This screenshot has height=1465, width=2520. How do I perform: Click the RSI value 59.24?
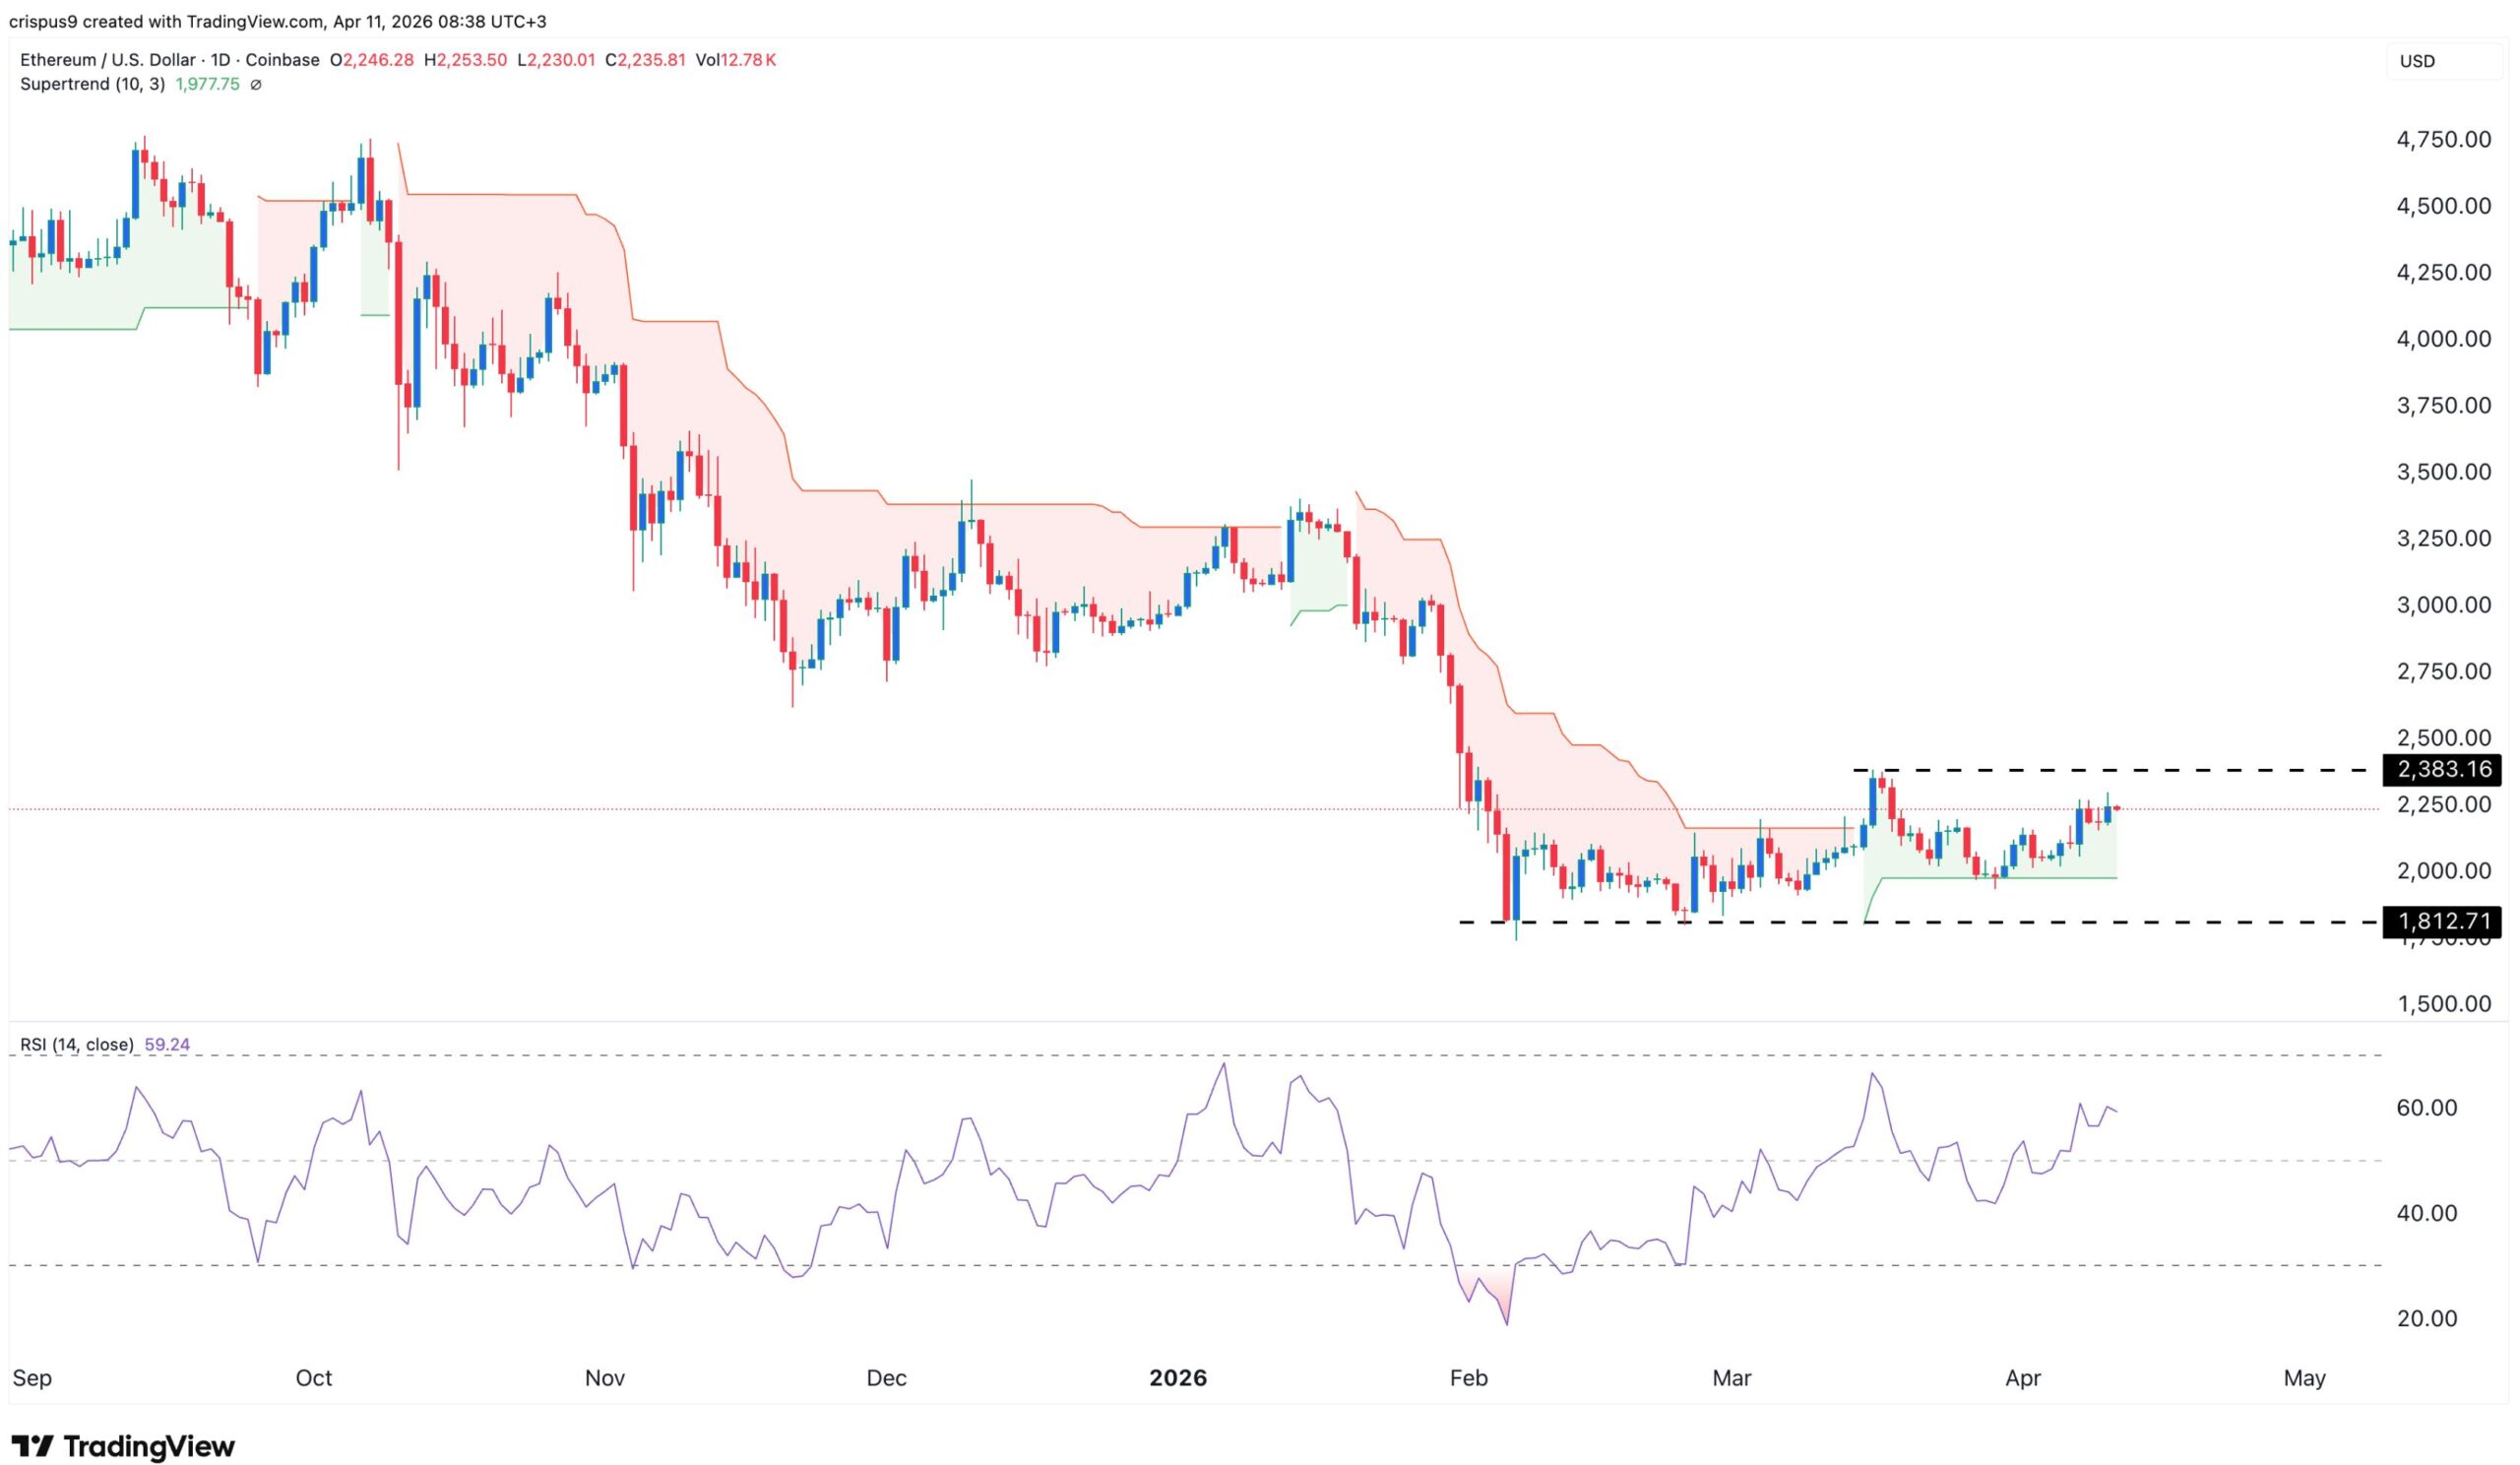[x=167, y=1044]
